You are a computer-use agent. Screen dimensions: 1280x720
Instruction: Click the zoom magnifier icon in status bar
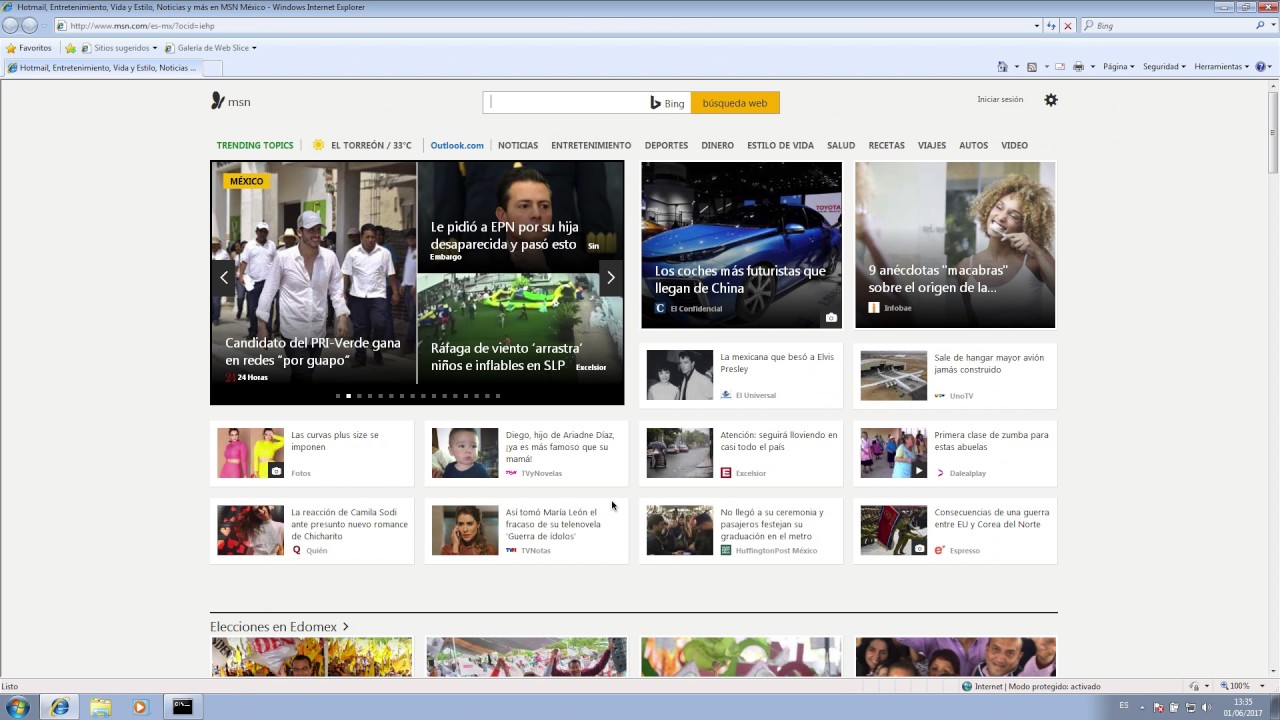click(1222, 686)
